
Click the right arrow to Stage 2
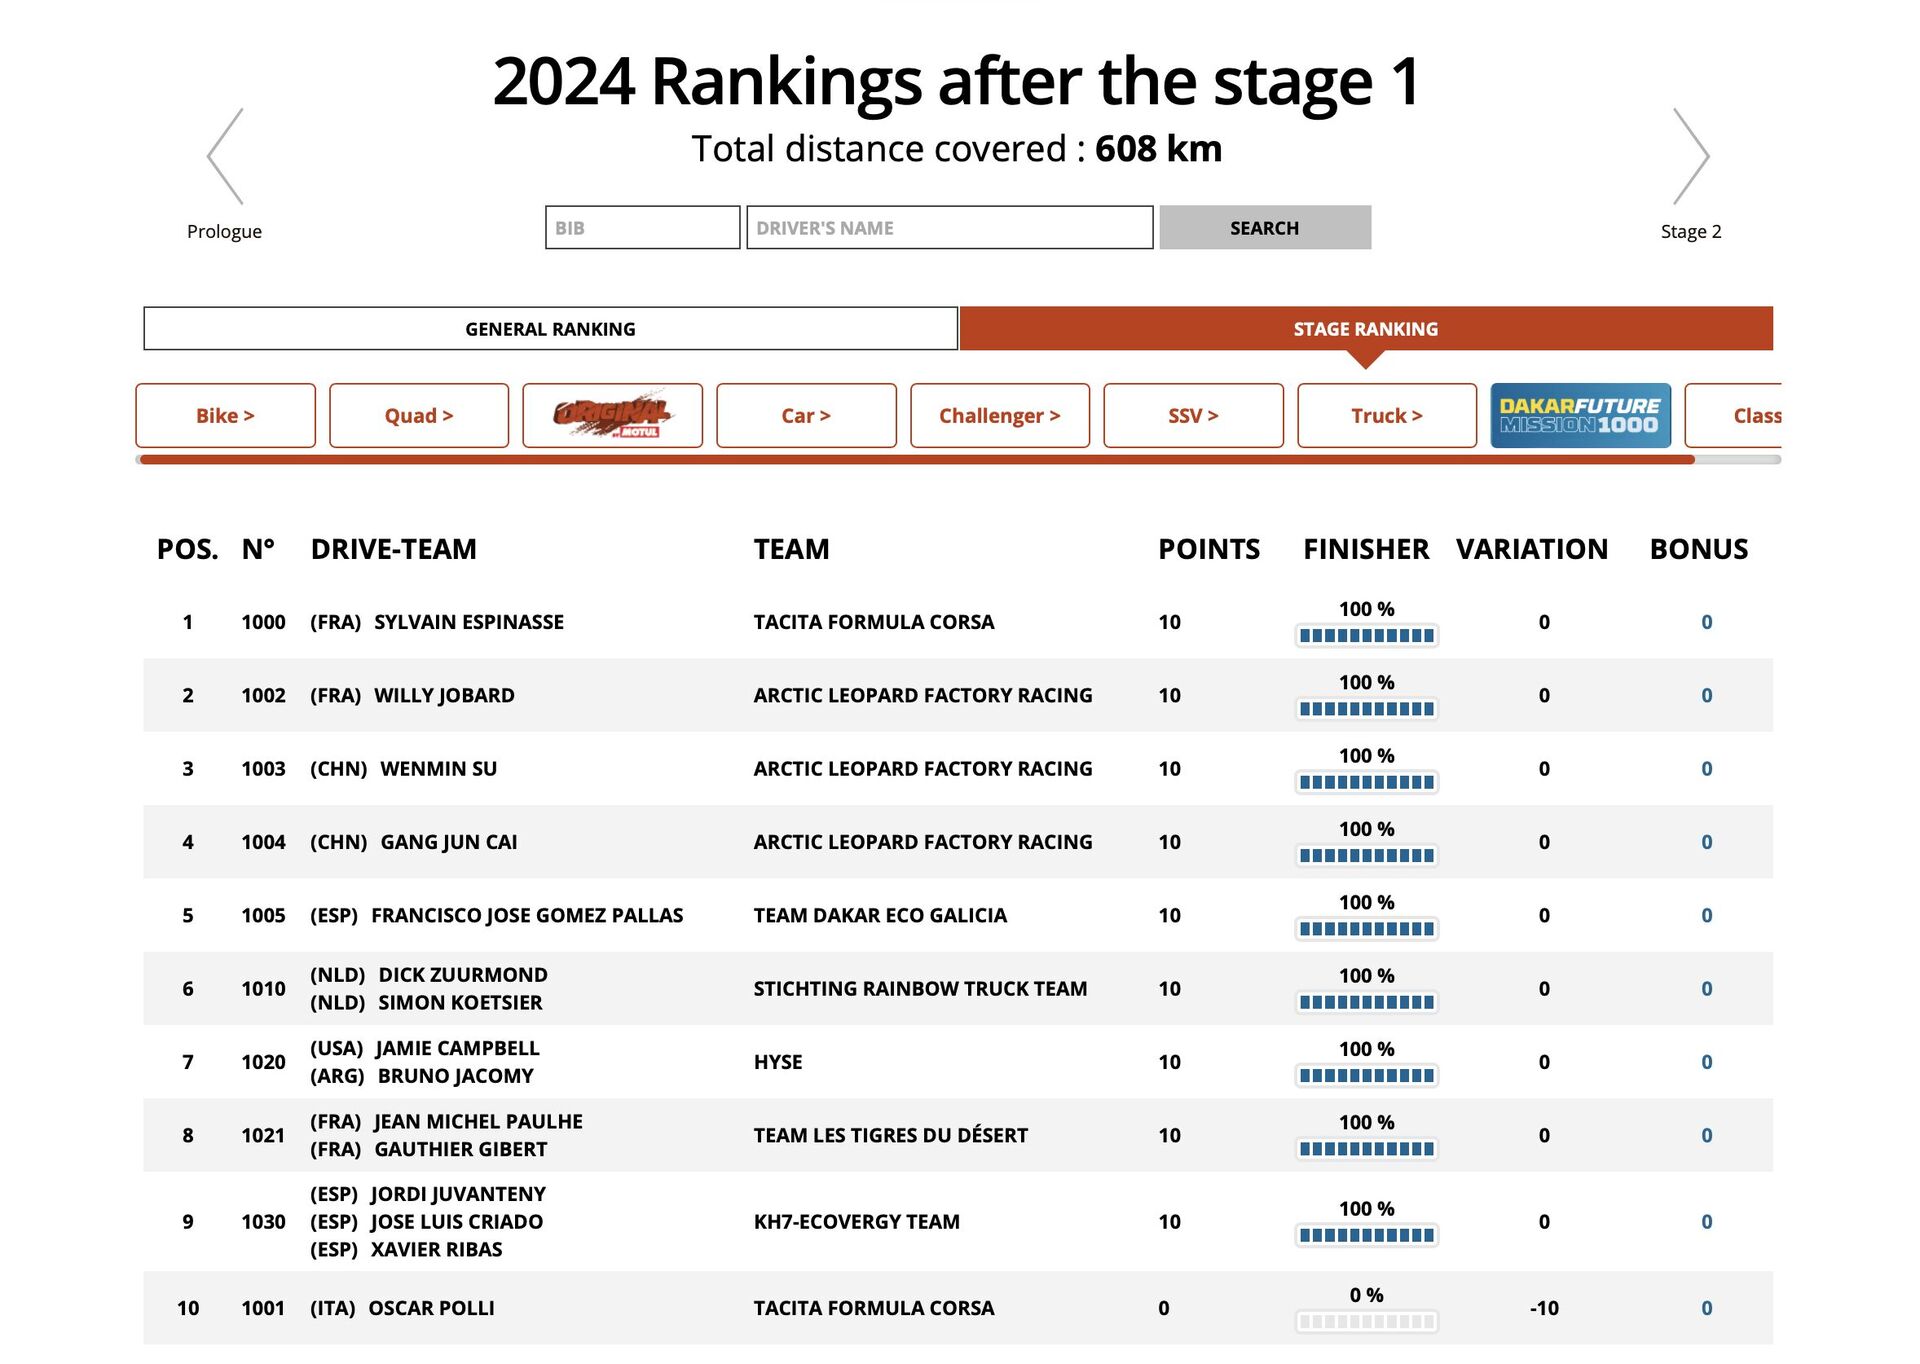pos(1691,157)
